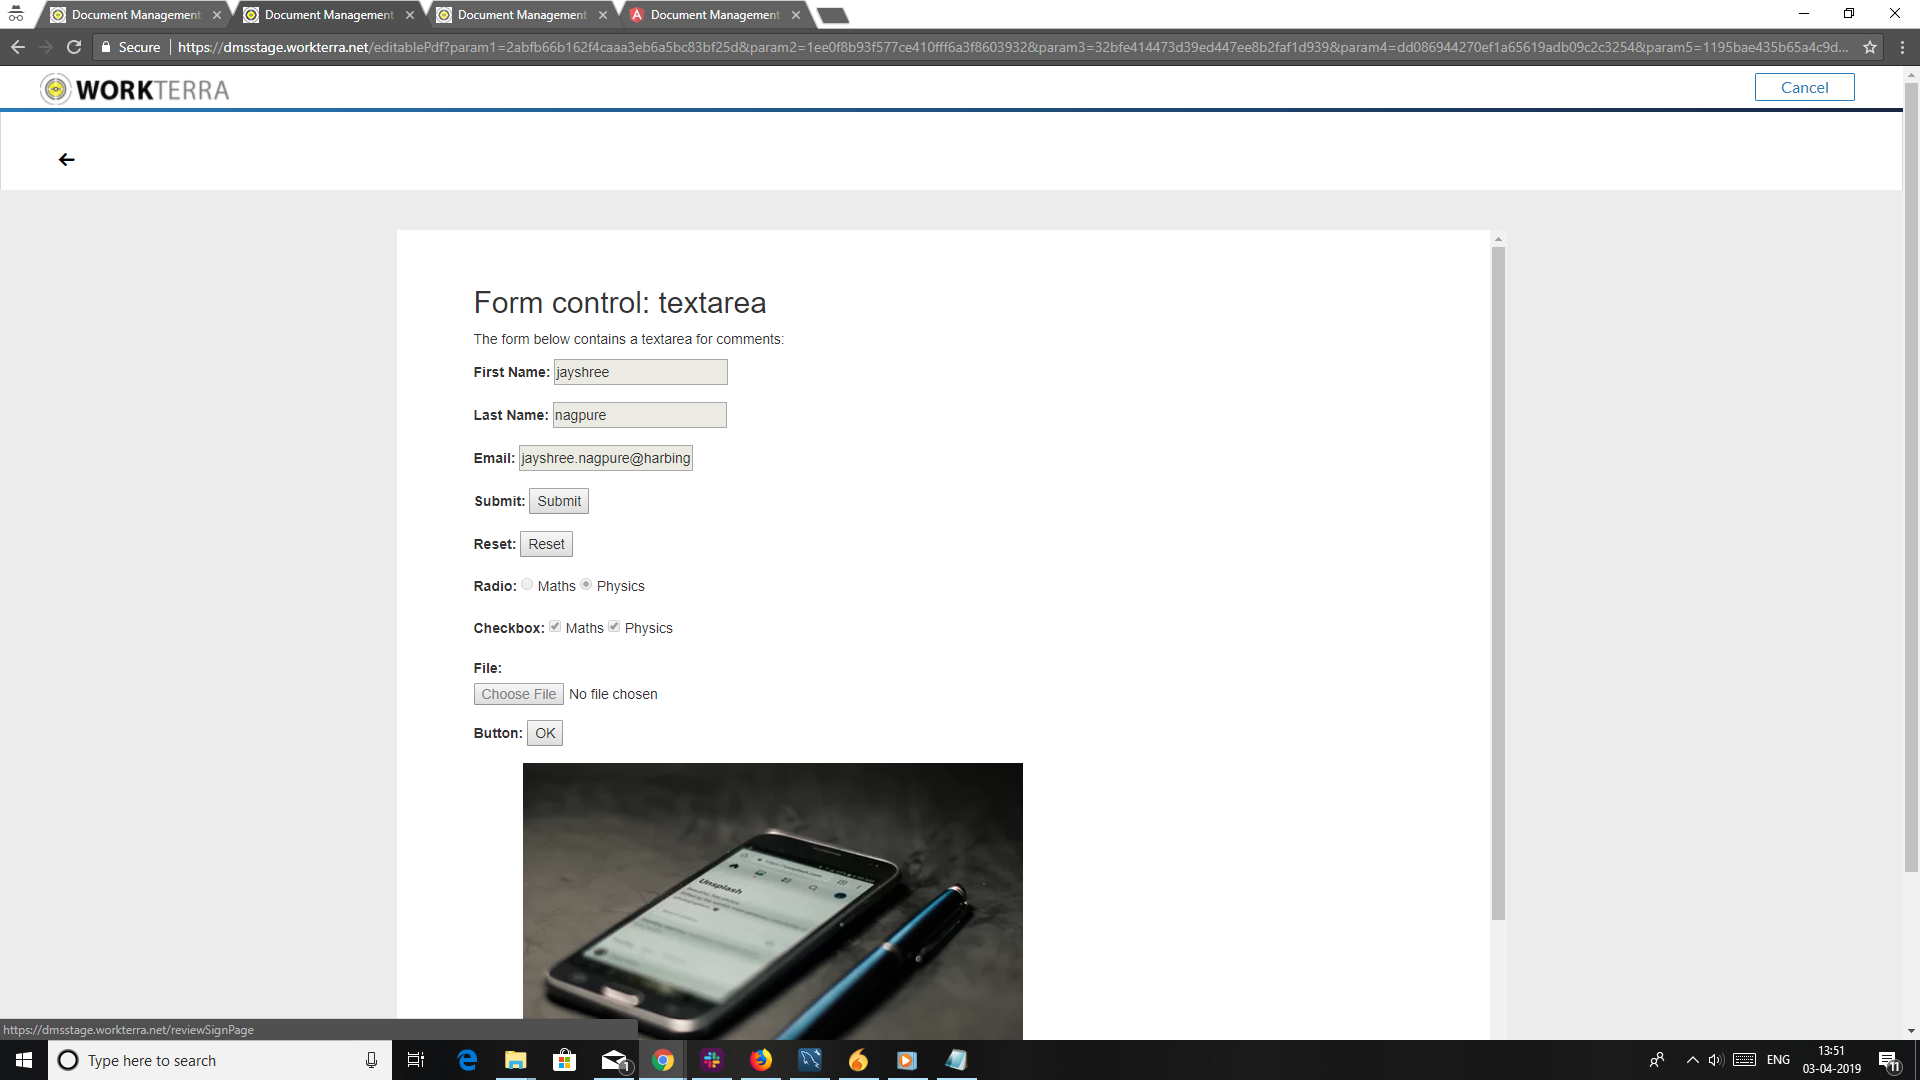Open the Mail app on the taskbar
This screenshot has height=1080, width=1920.
(614, 1060)
